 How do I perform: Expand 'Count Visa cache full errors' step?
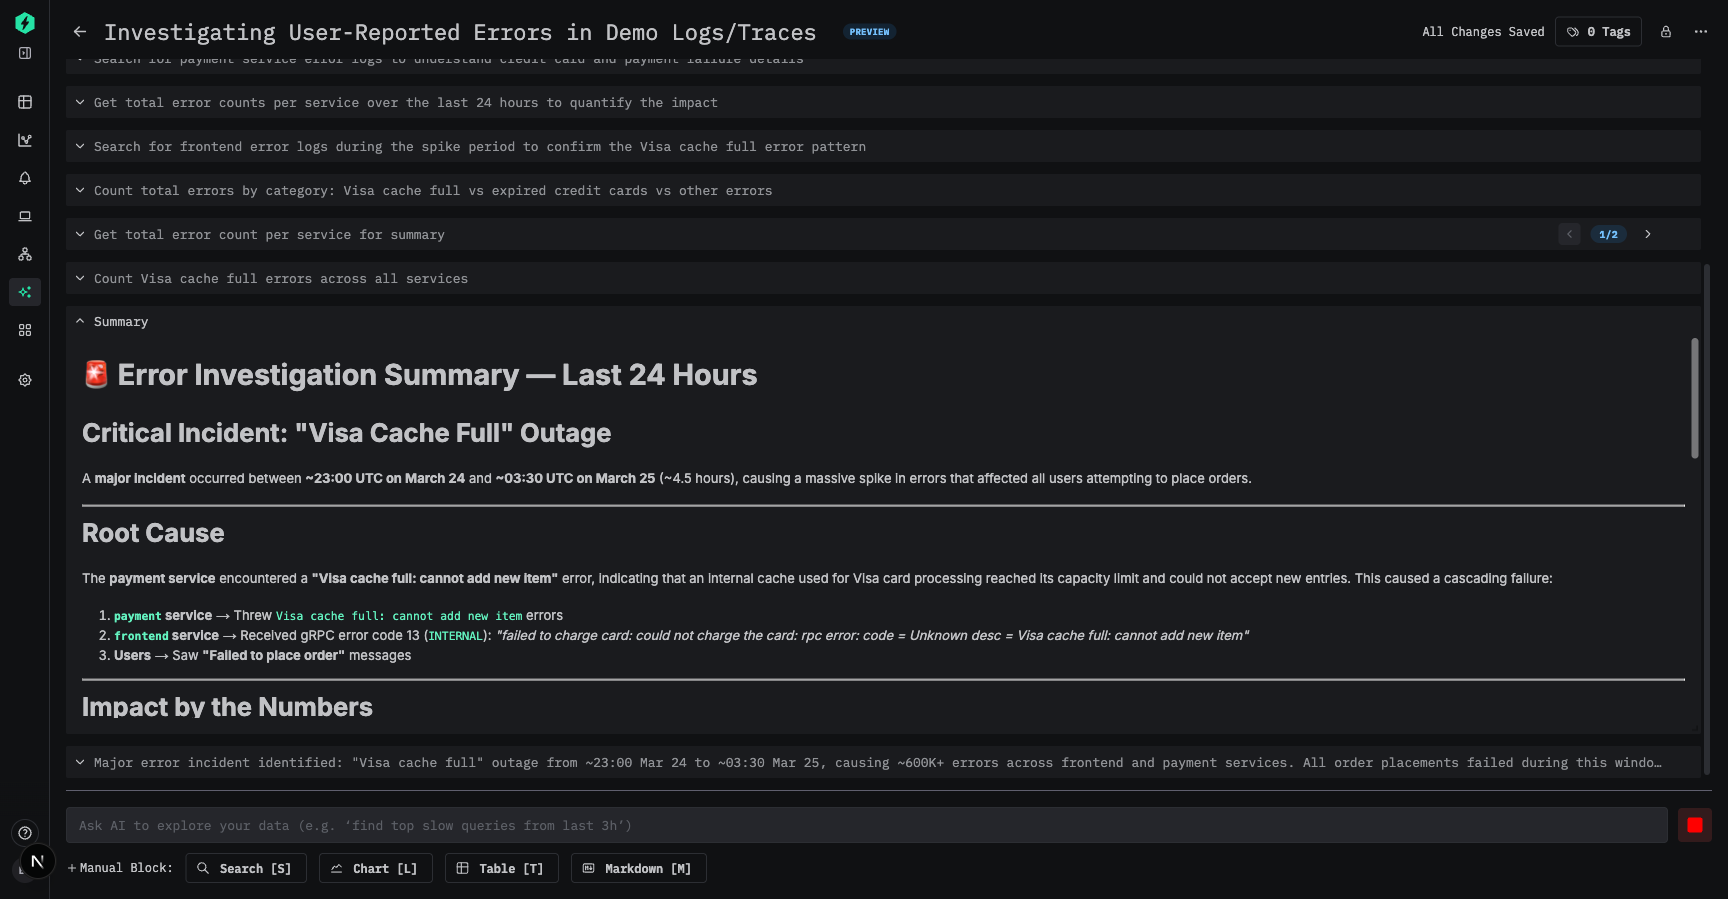(80, 279)
